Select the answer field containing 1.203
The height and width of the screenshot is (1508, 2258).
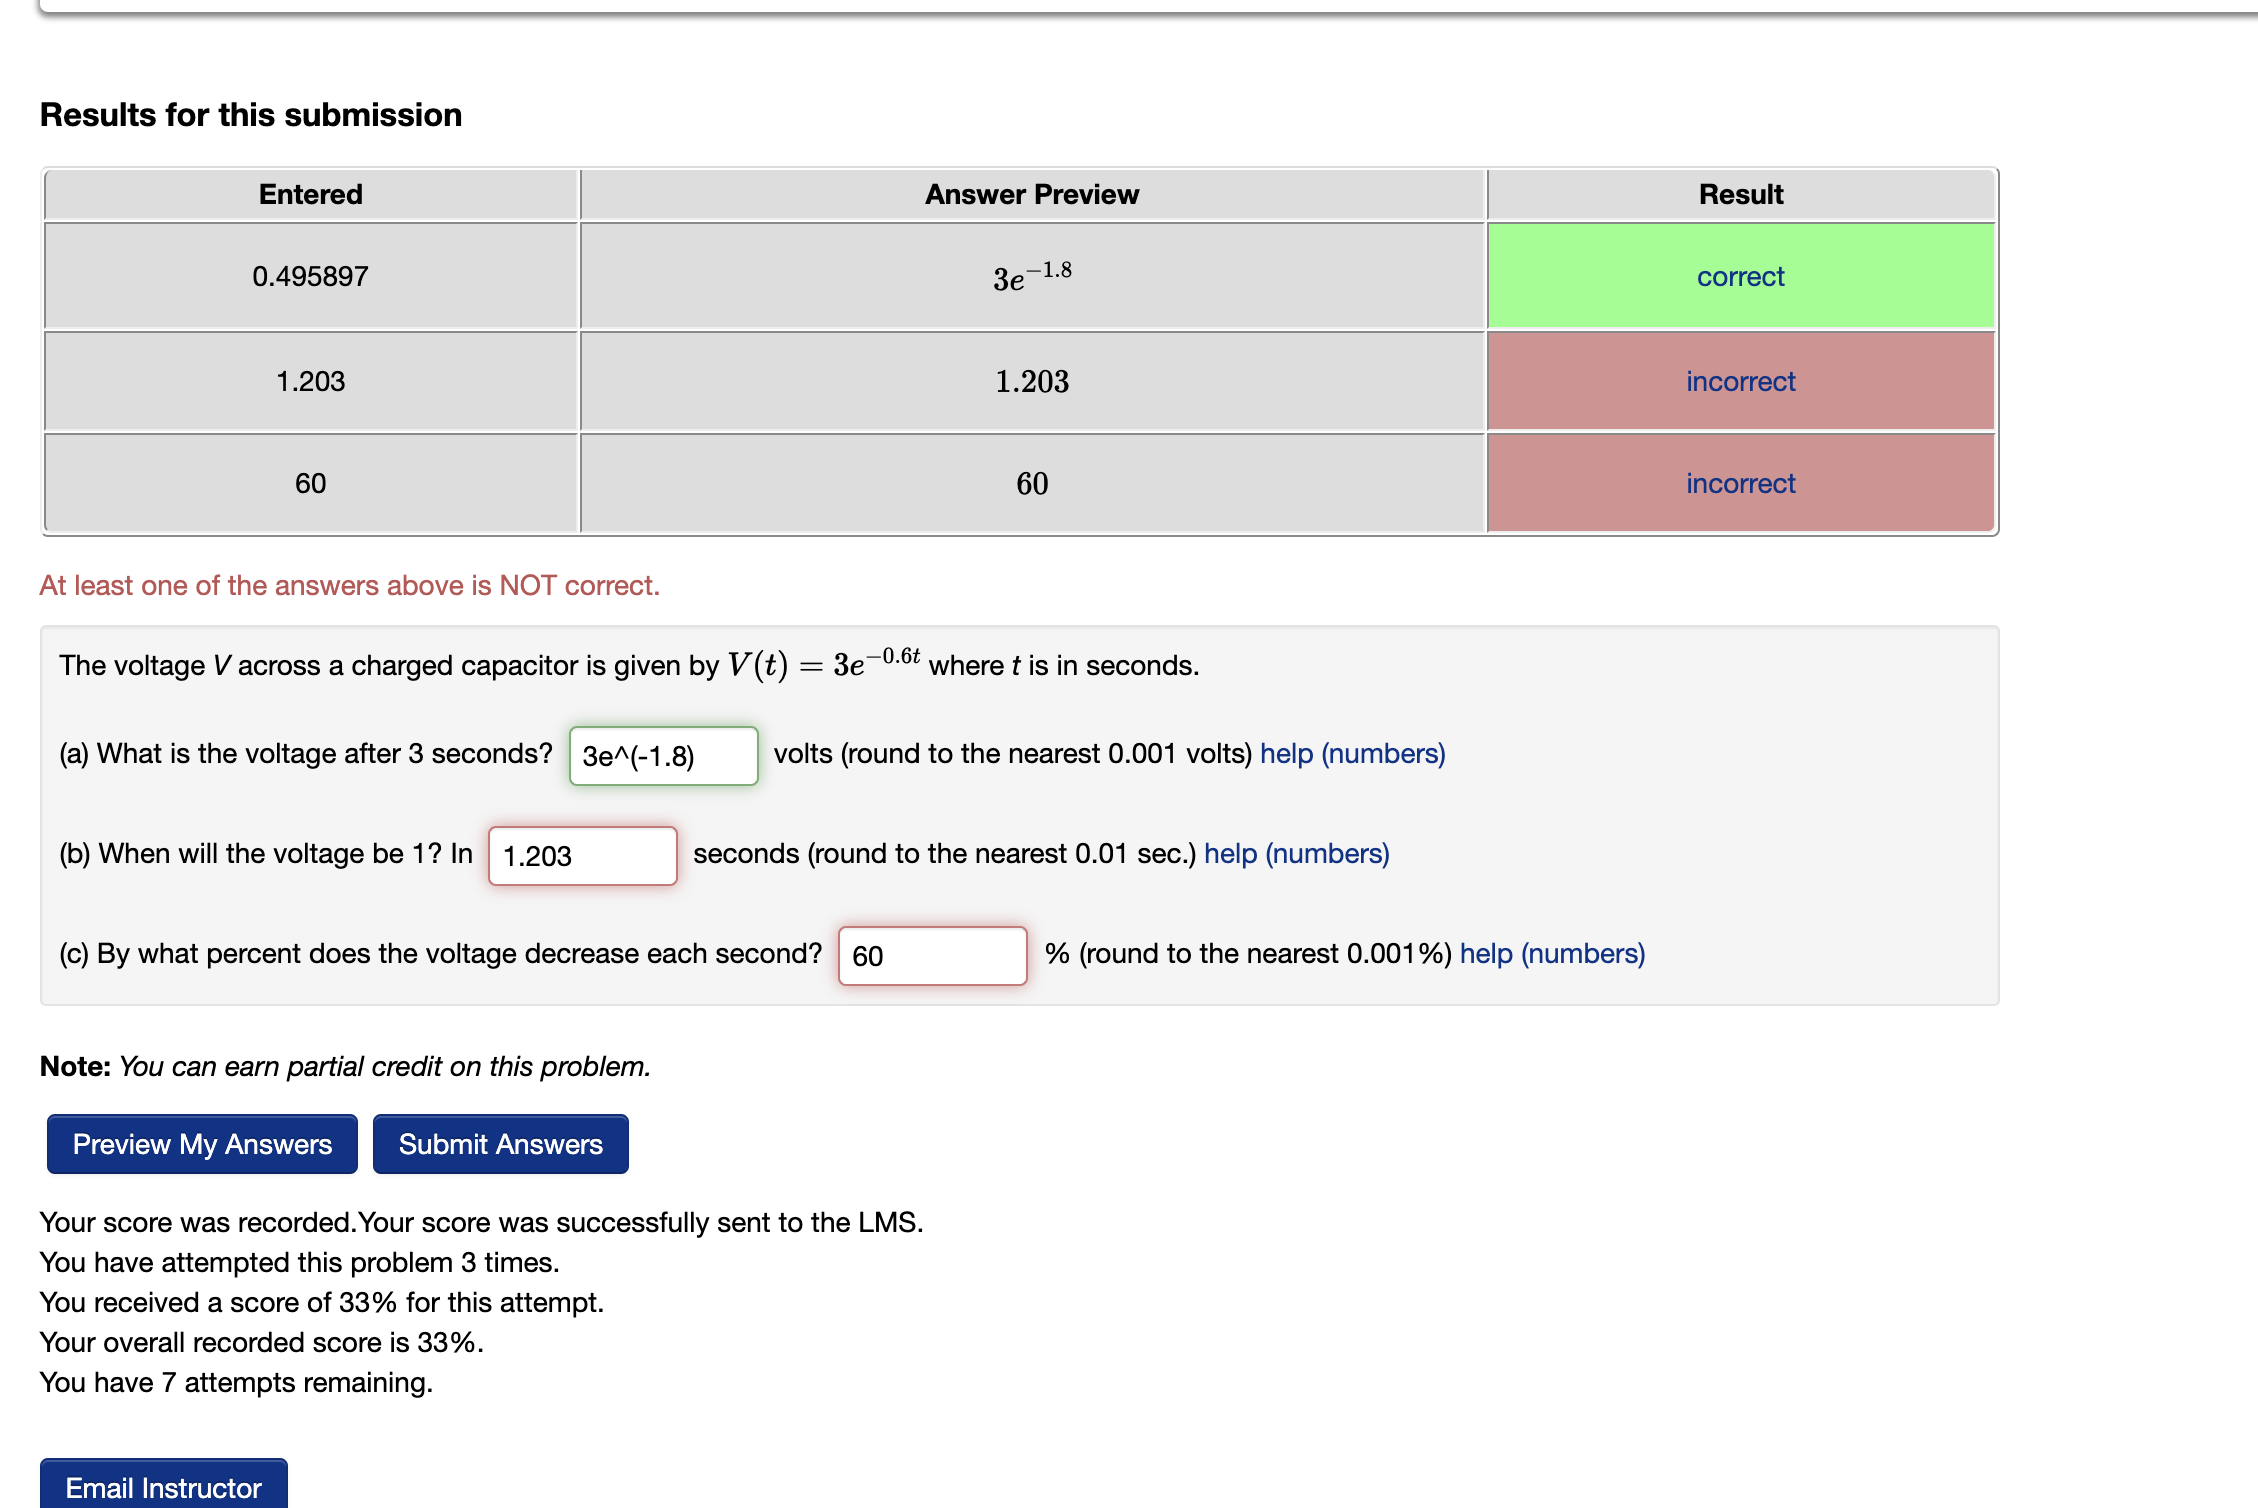[582, 856]
